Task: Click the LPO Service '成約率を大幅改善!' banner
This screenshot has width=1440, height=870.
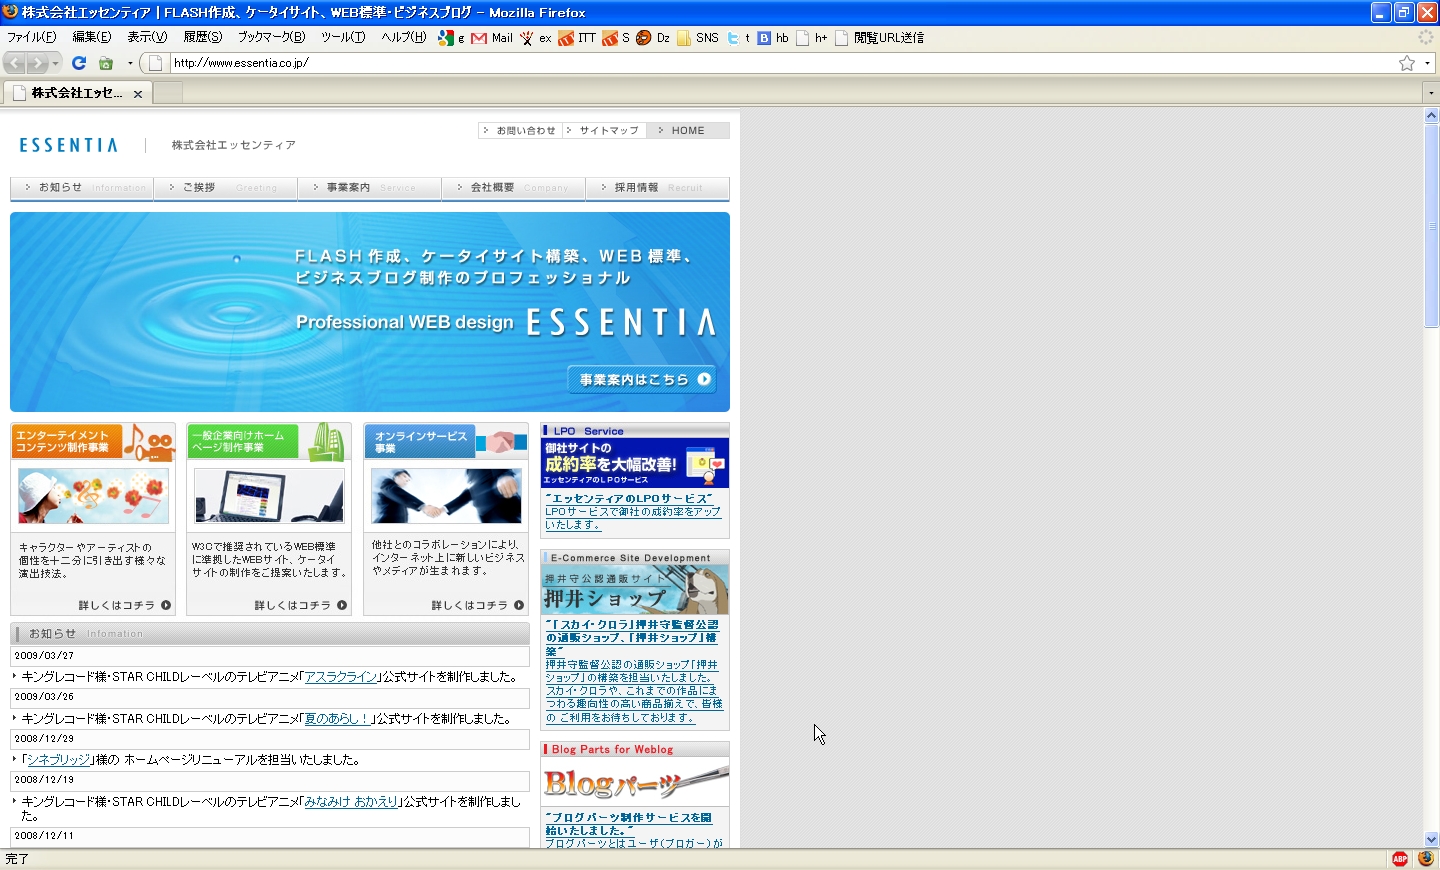Action: (x=635, y=463)
